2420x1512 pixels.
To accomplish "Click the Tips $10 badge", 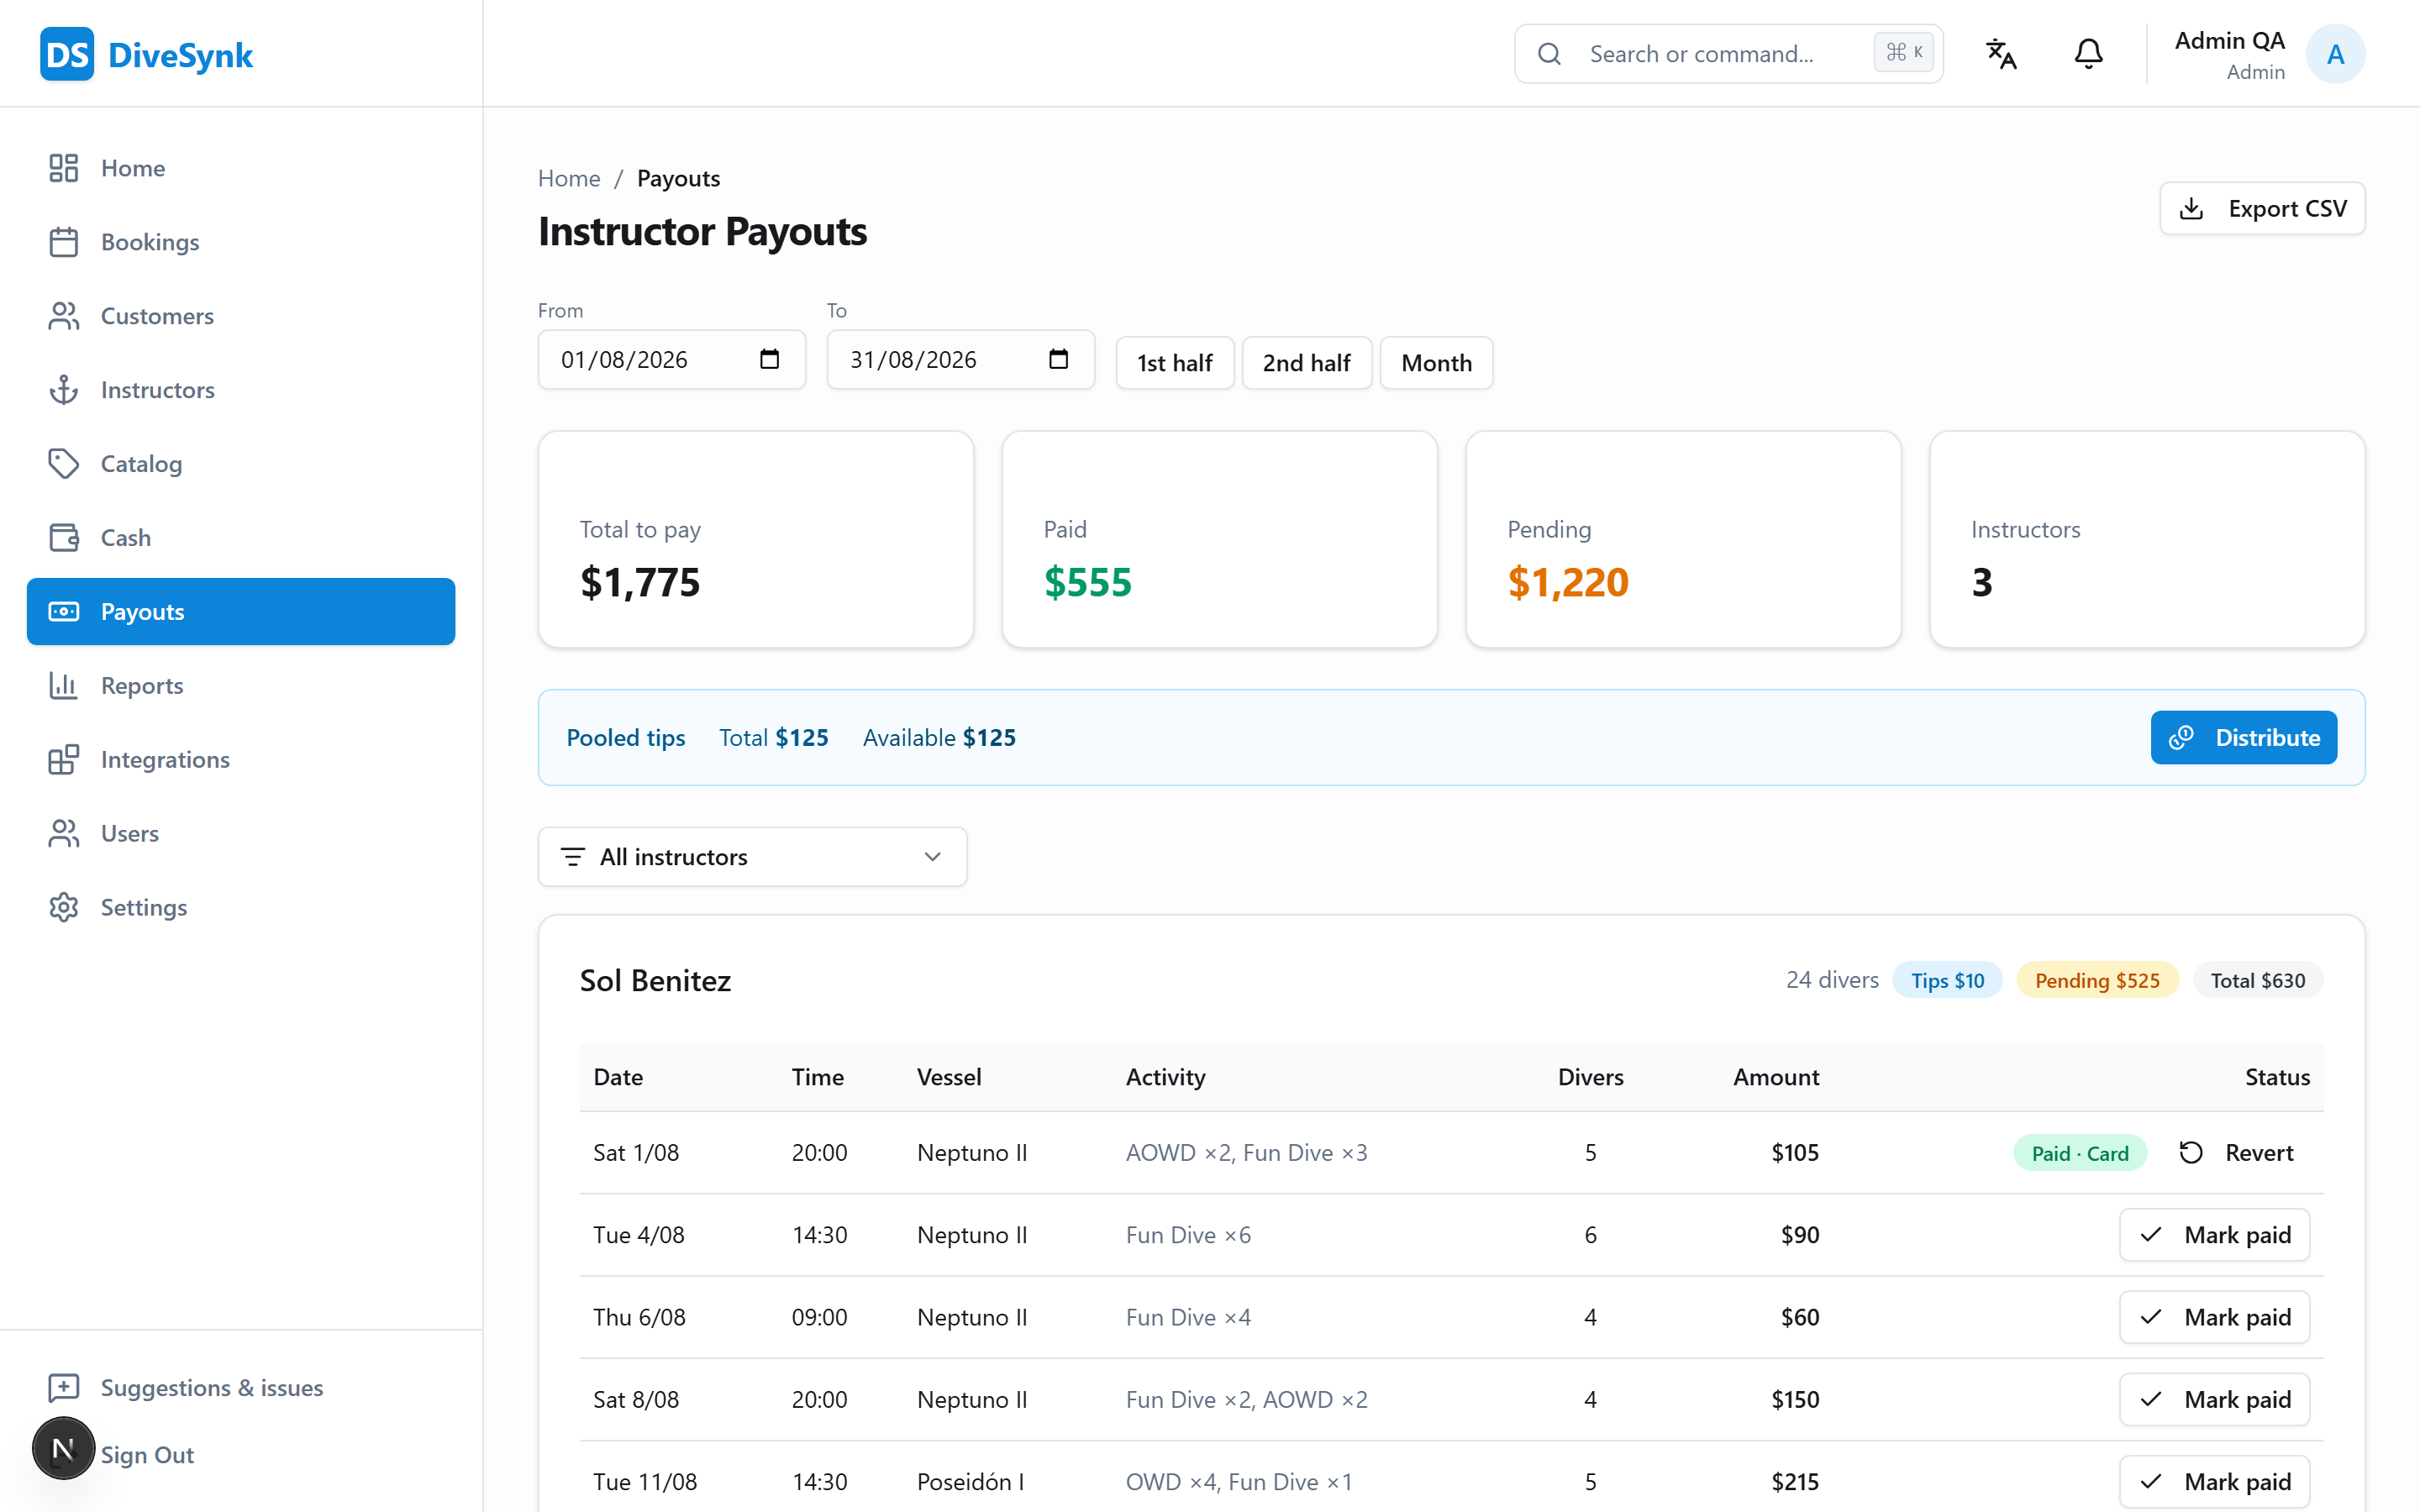I will tap(1947, 980).
